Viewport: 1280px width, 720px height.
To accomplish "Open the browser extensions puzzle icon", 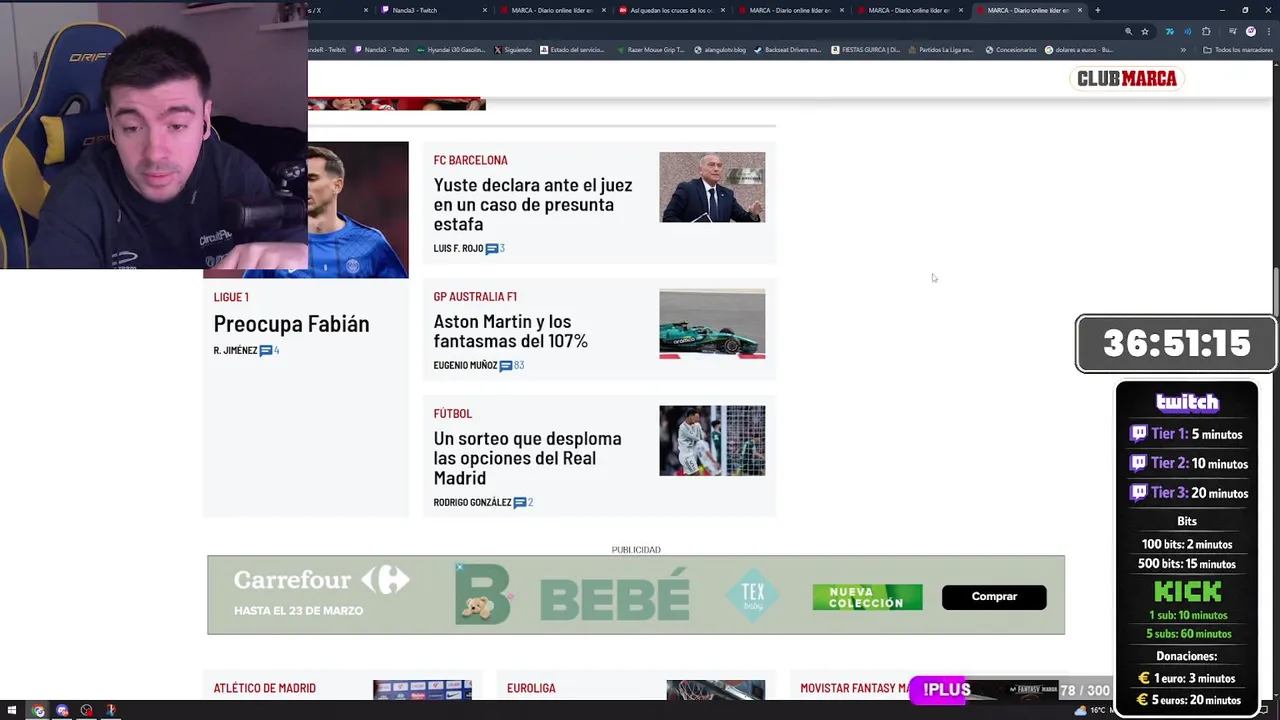I will (1206, 31).
